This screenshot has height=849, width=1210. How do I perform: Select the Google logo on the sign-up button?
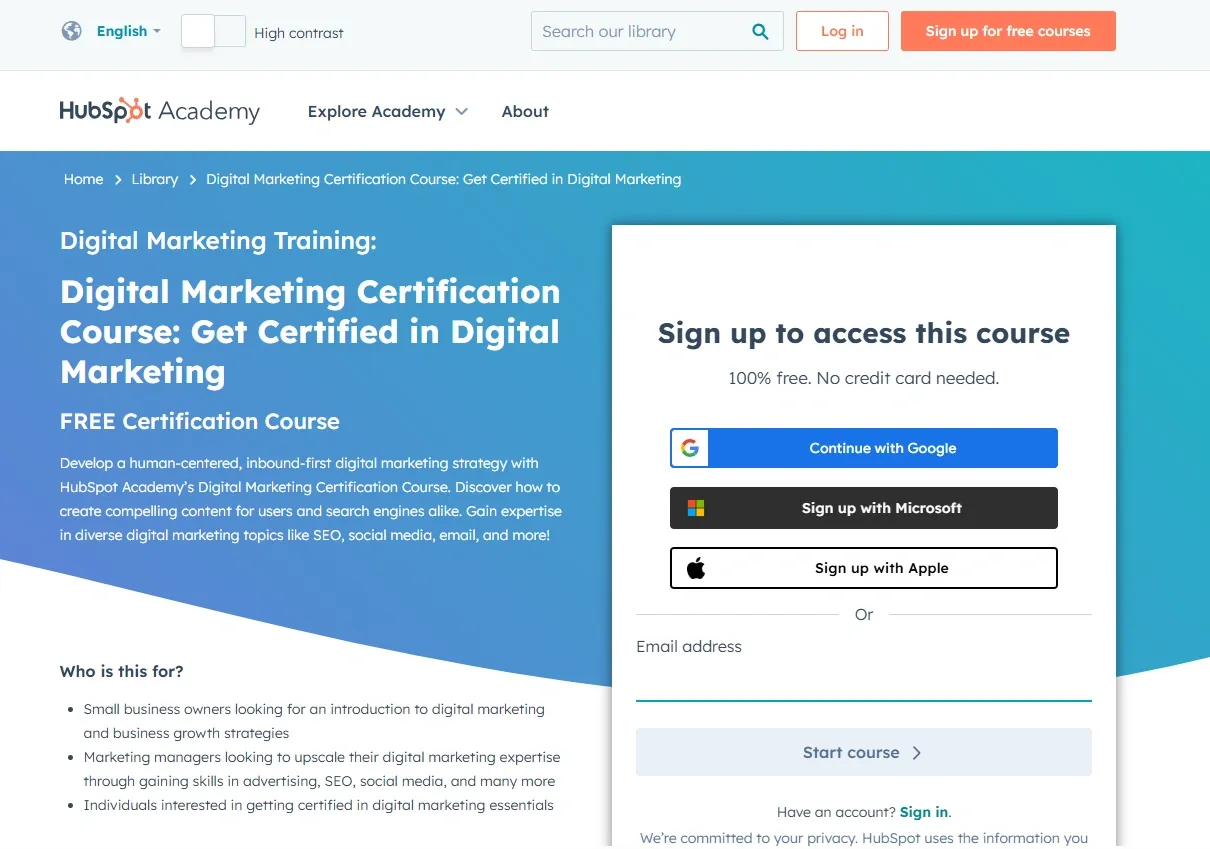[689, 447]
